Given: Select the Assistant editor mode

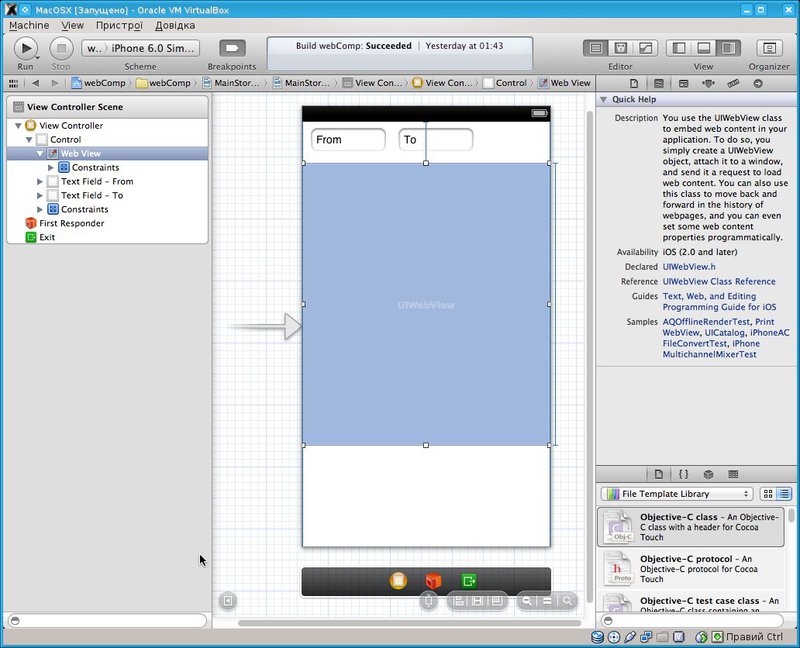Looking at the screenshot, I should click(620, 48).
